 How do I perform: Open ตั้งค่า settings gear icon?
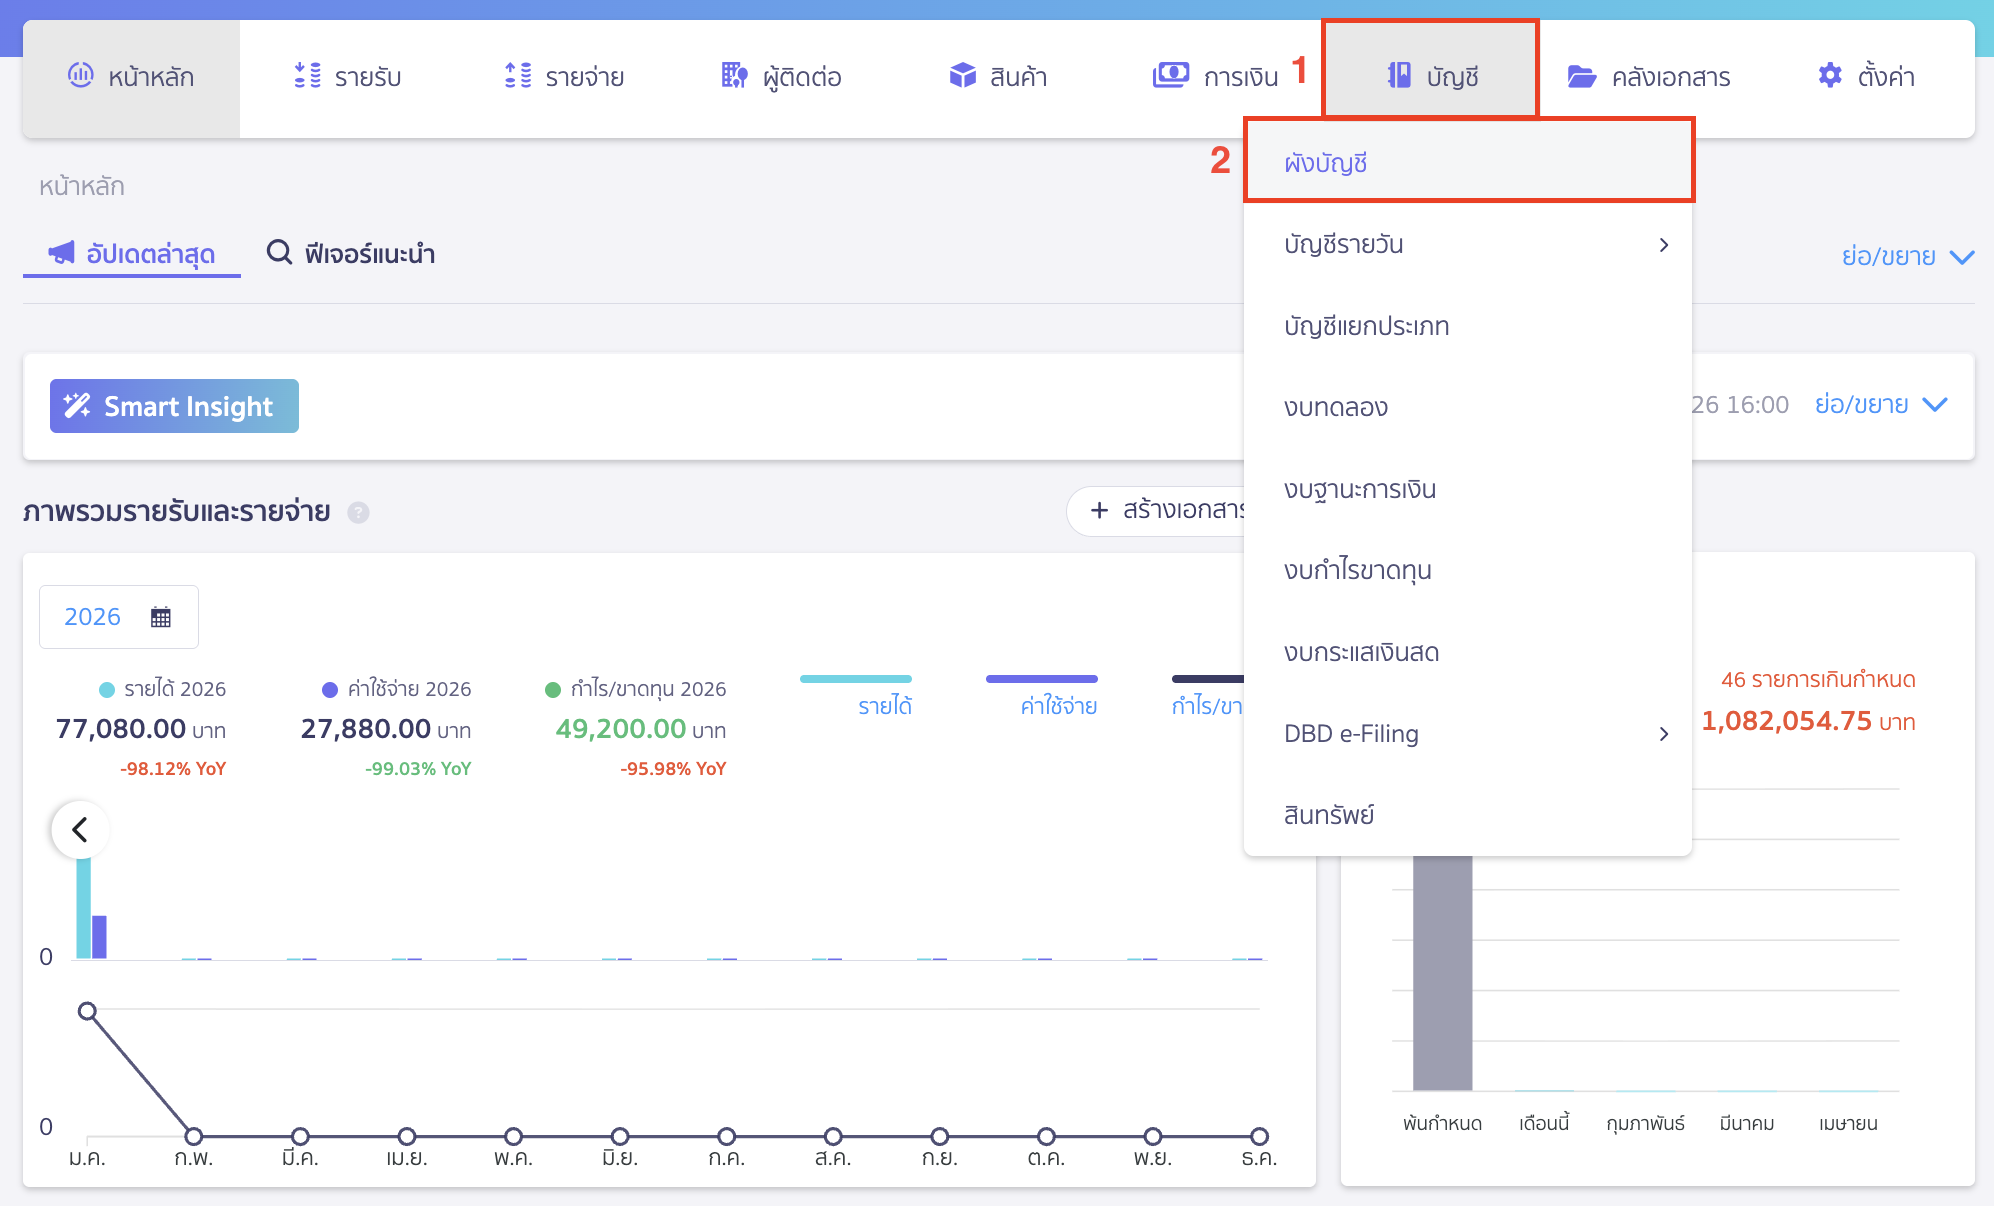(x=1829, y=75)
